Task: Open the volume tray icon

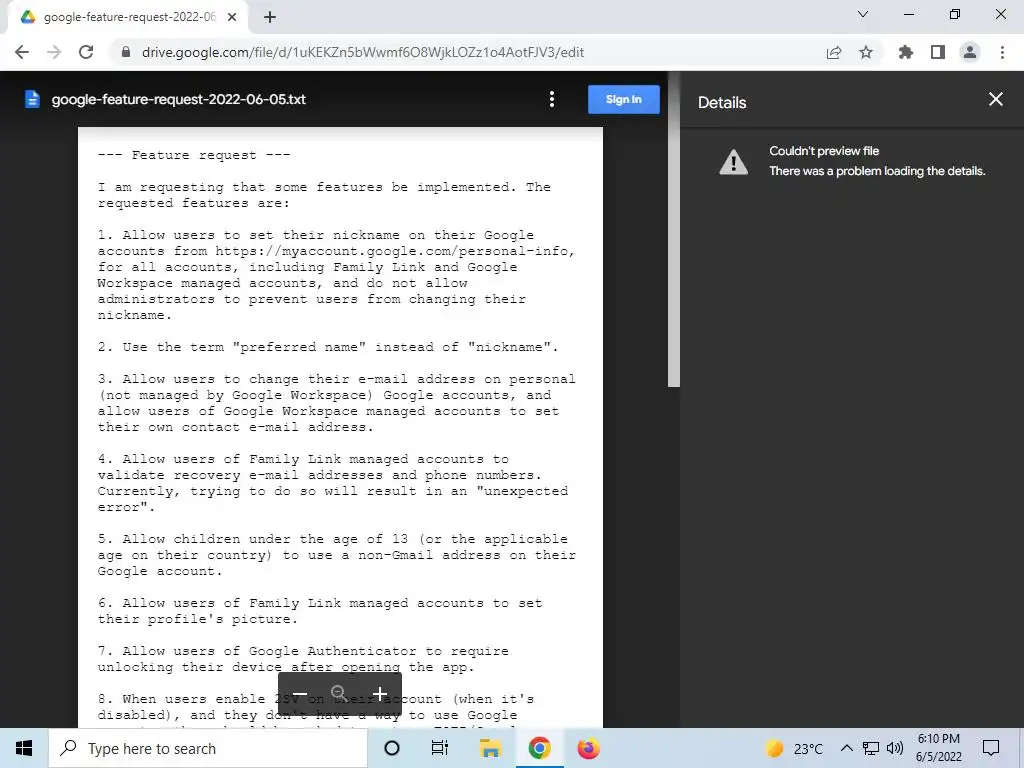Action: (895, 748)
